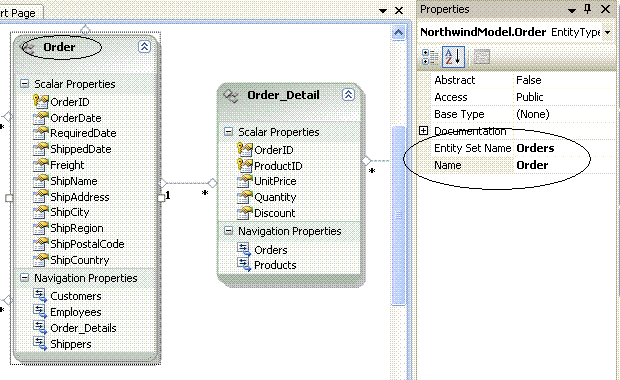Select Products navigation text in Order_Detail
The height and width of the screenshot is (380, 620).
[275, 265]
